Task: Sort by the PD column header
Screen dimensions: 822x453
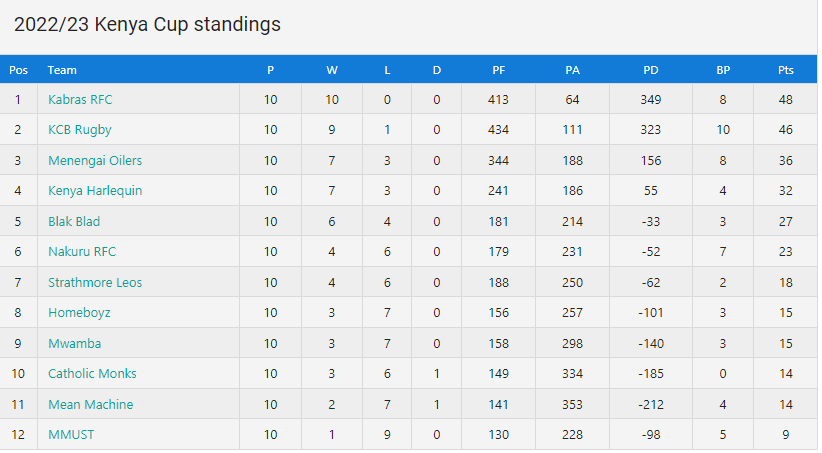Action: pos(651,70)
